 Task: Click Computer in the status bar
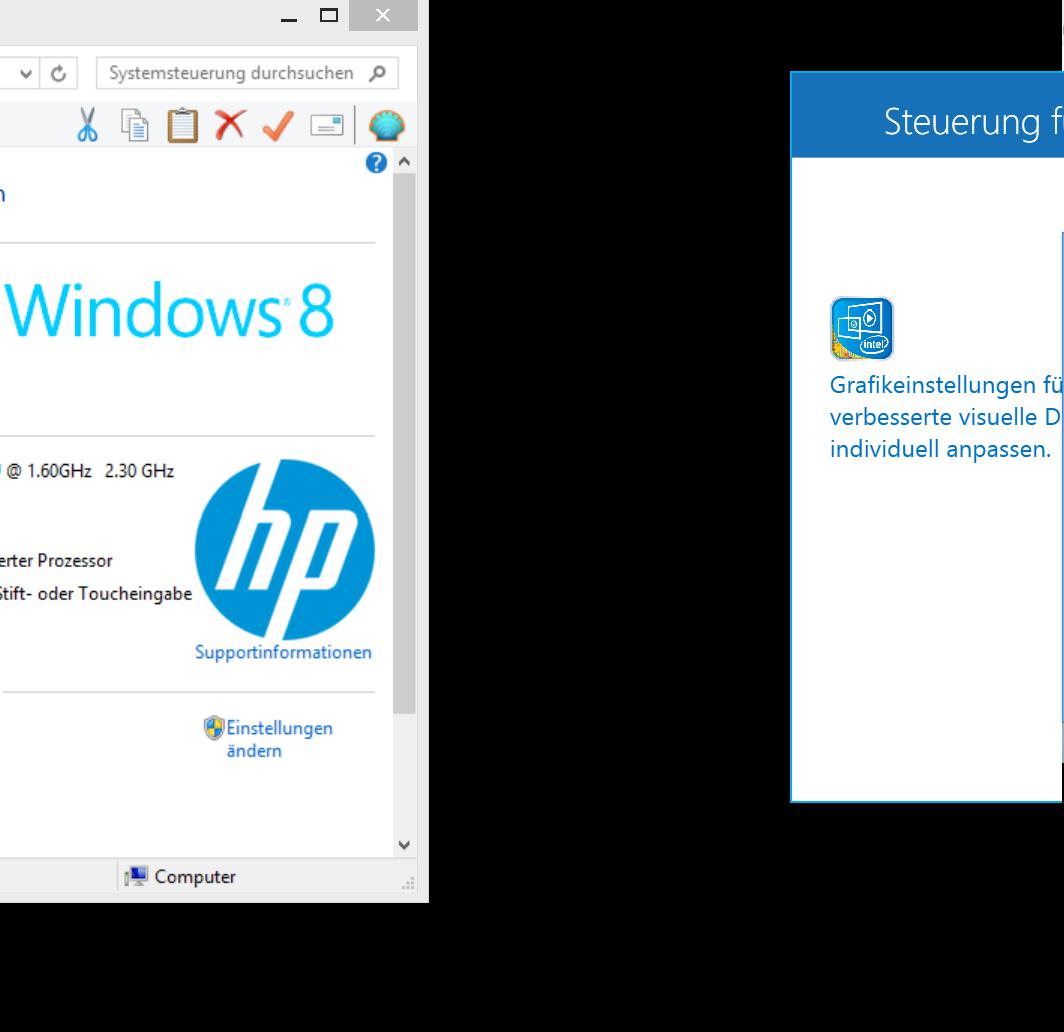195,877
